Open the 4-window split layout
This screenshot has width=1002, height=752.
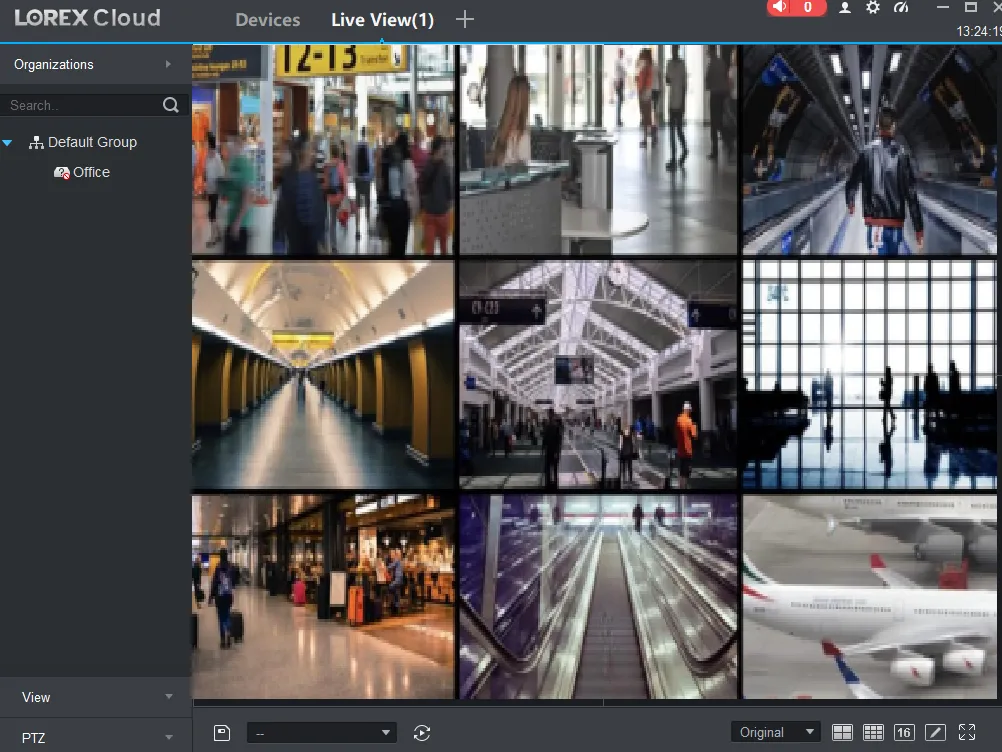[842, 732]
